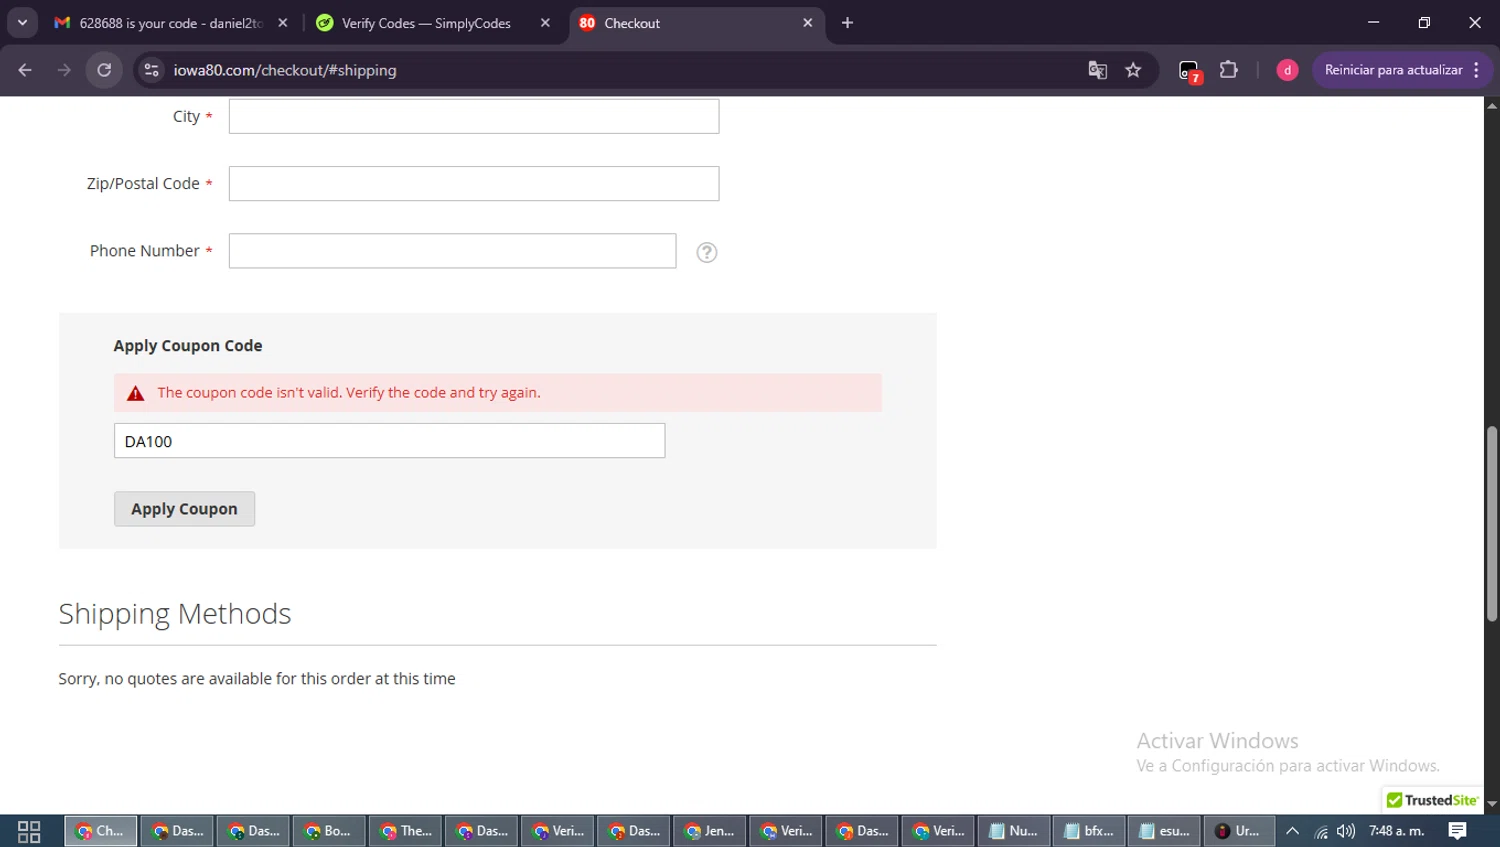The height and width of the screenshot is (847, 1500).
Task: Reload the checkout page
Action: point(104,70)
